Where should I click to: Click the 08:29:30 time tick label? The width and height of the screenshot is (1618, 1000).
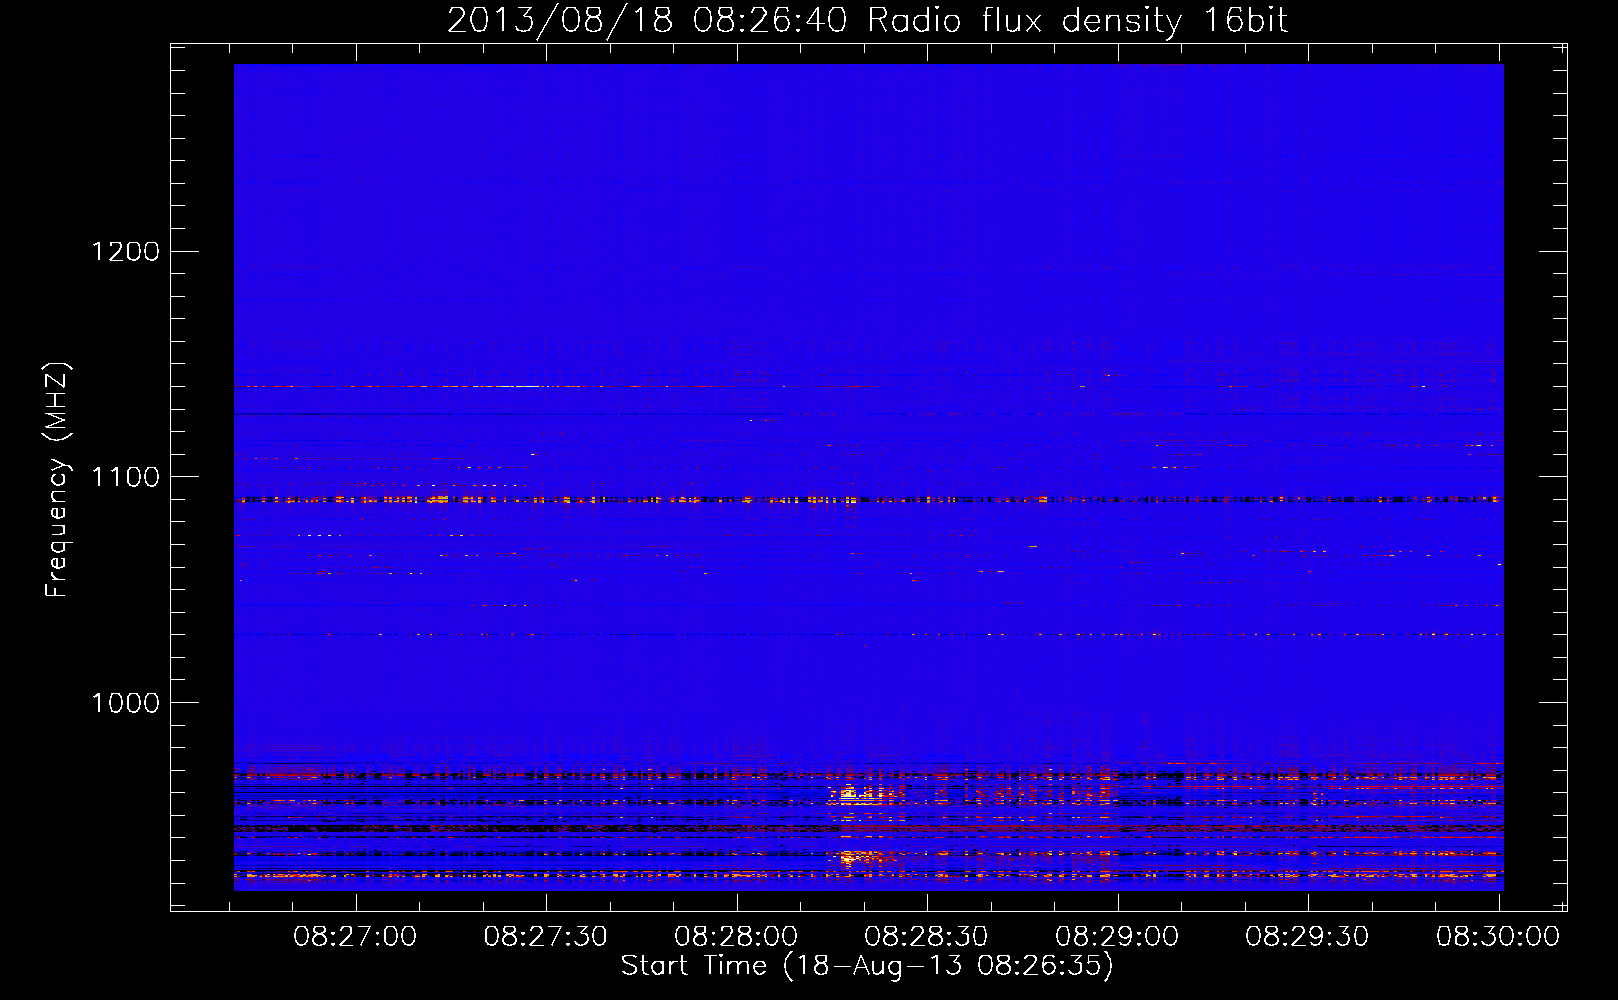(1307, 936)
